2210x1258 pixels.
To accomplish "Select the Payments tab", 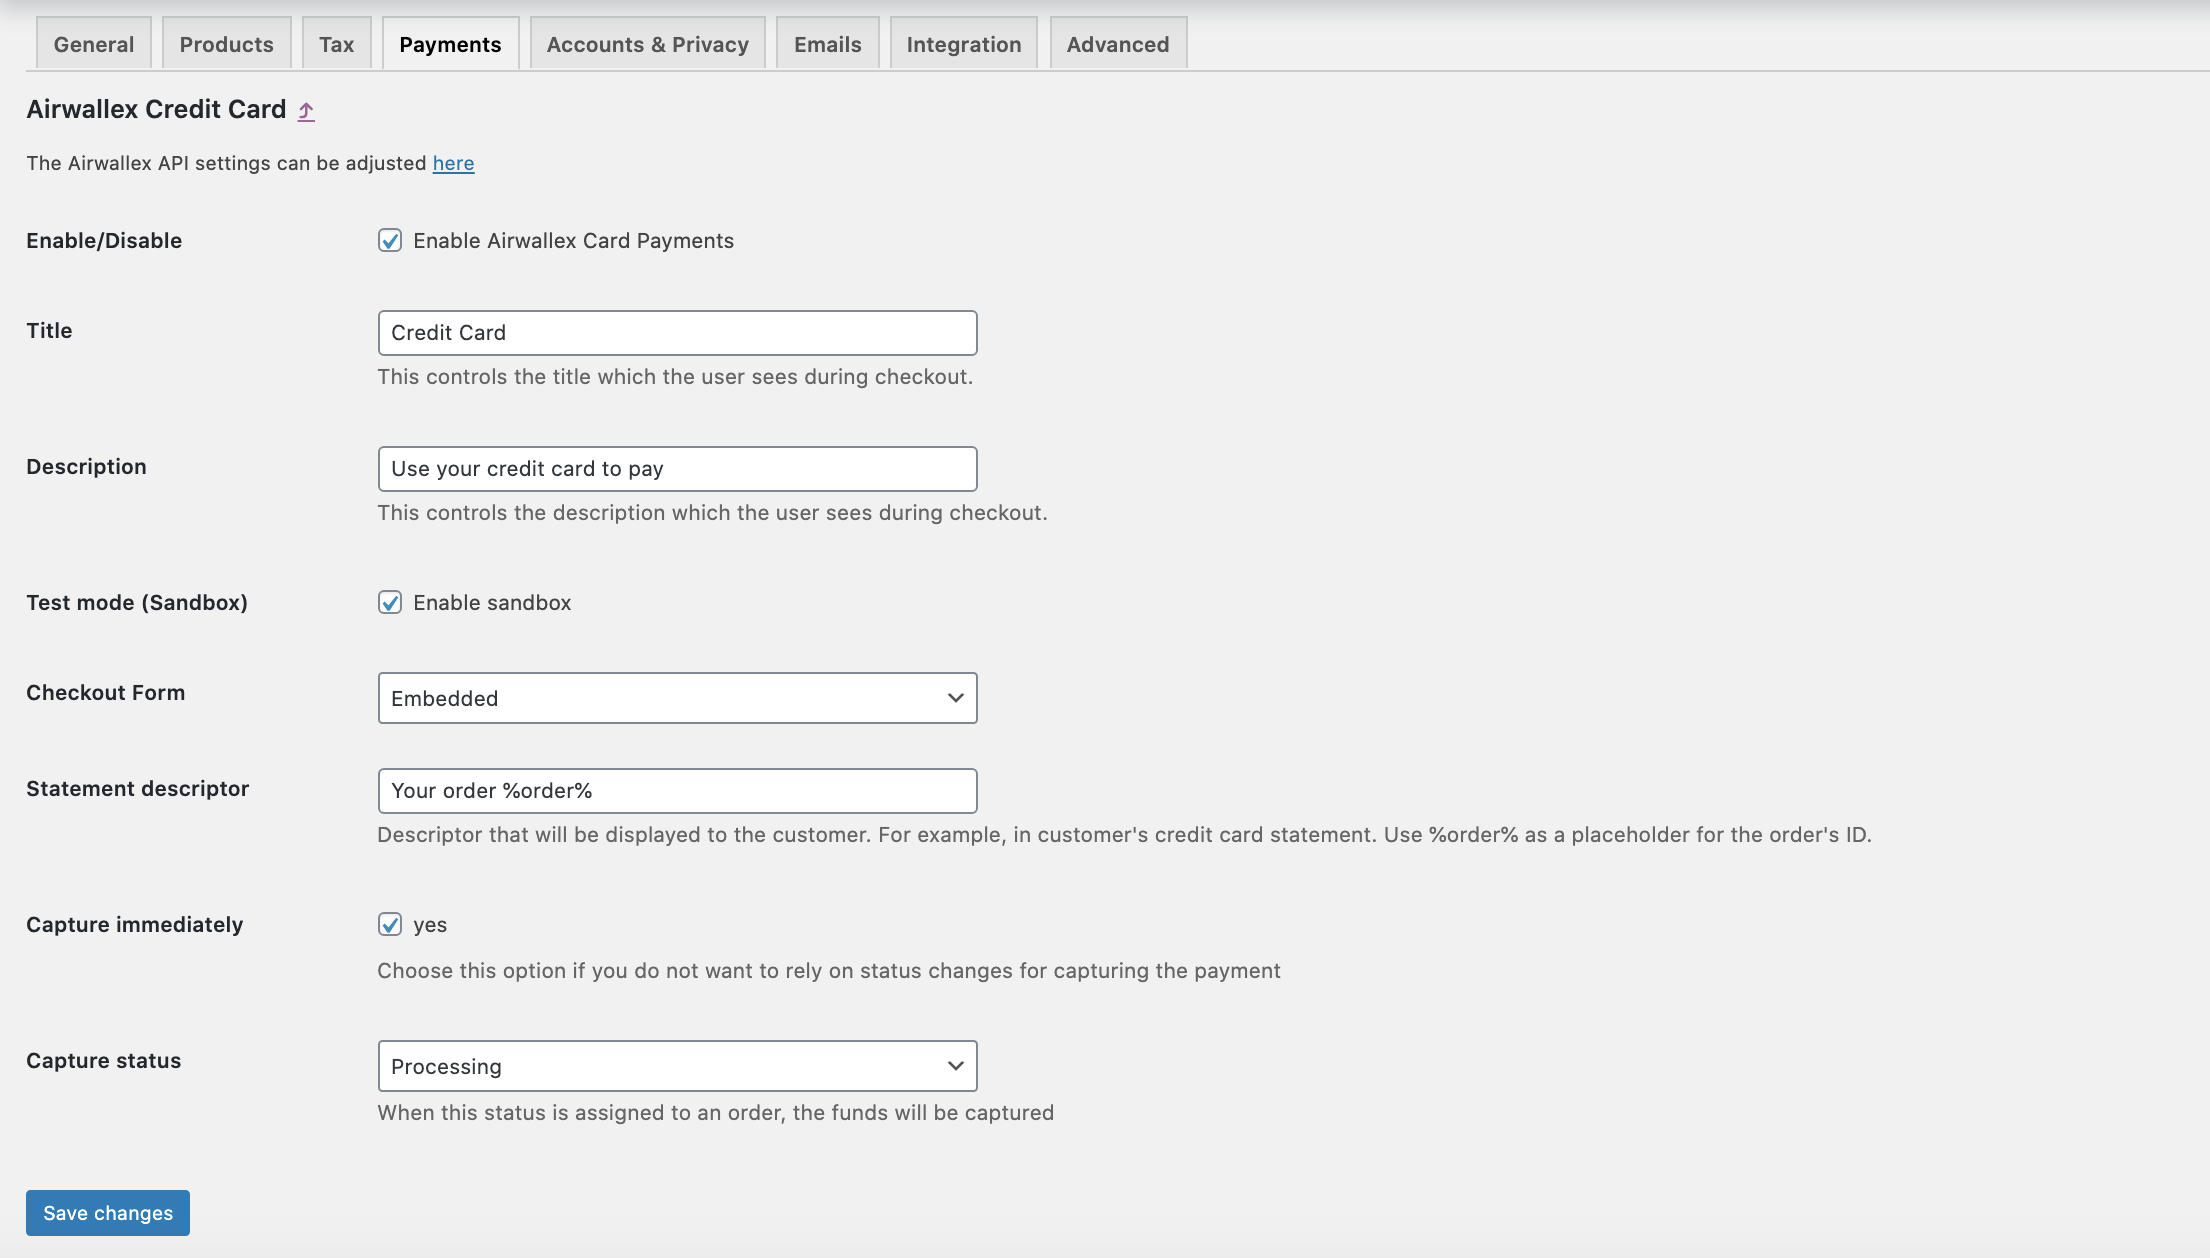I will (x=450, y=43).
